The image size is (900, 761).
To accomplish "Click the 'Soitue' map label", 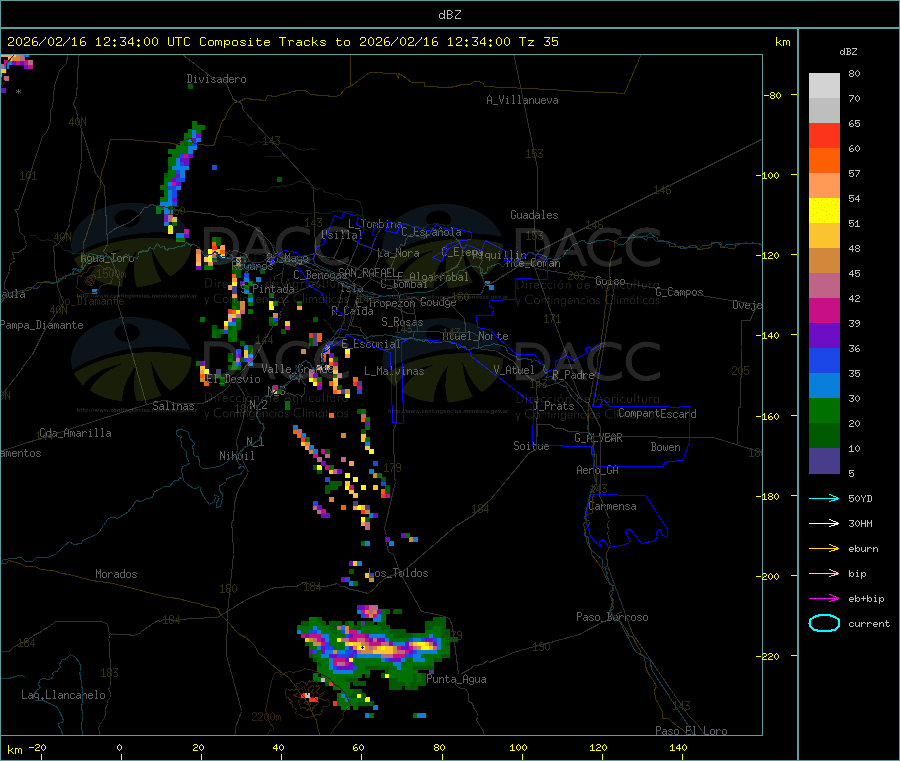I will point(531,446).
